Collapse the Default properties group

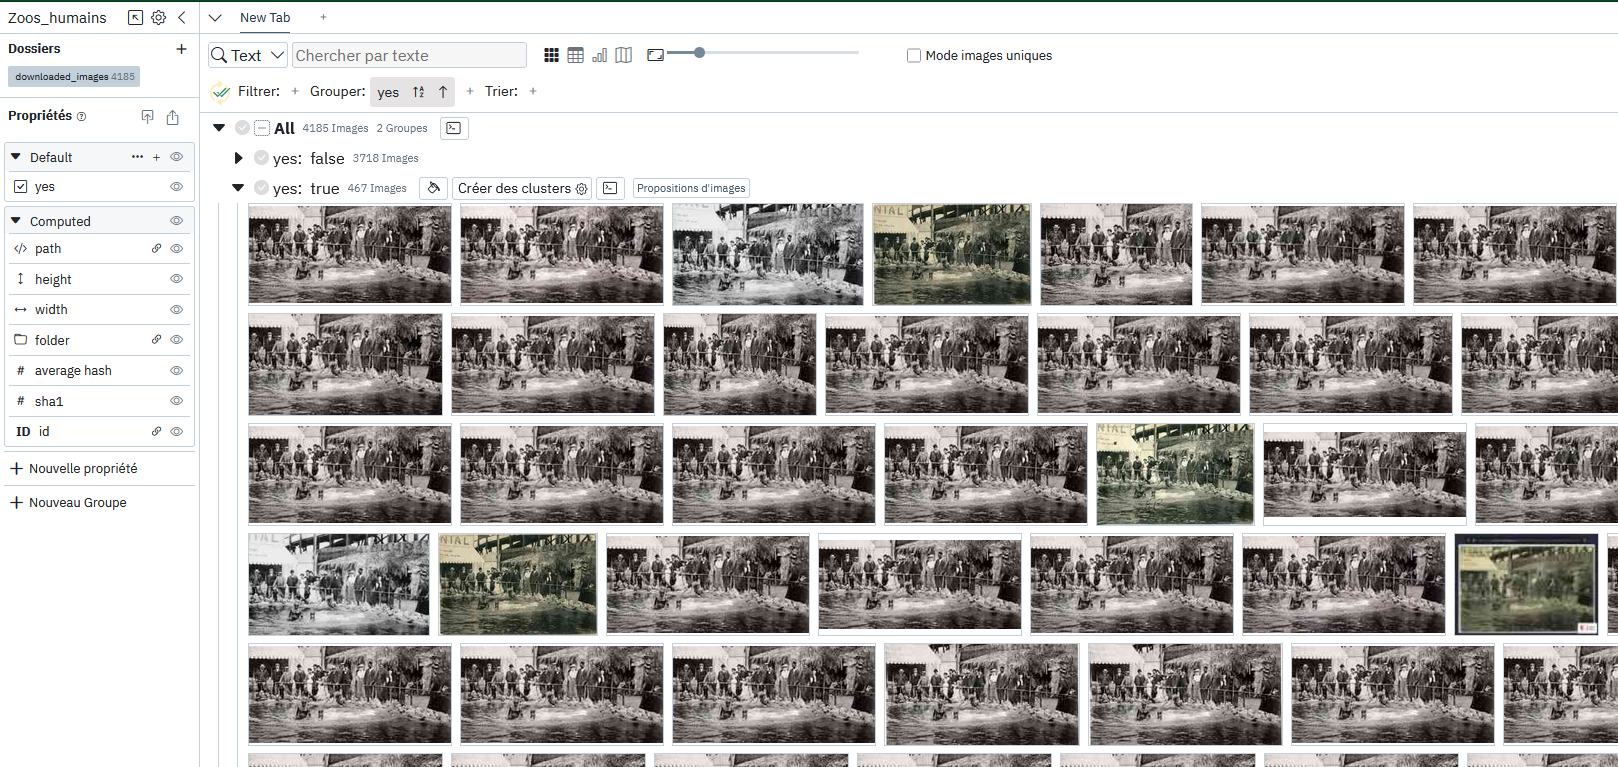pyautogui.click(x=16, y=157)
